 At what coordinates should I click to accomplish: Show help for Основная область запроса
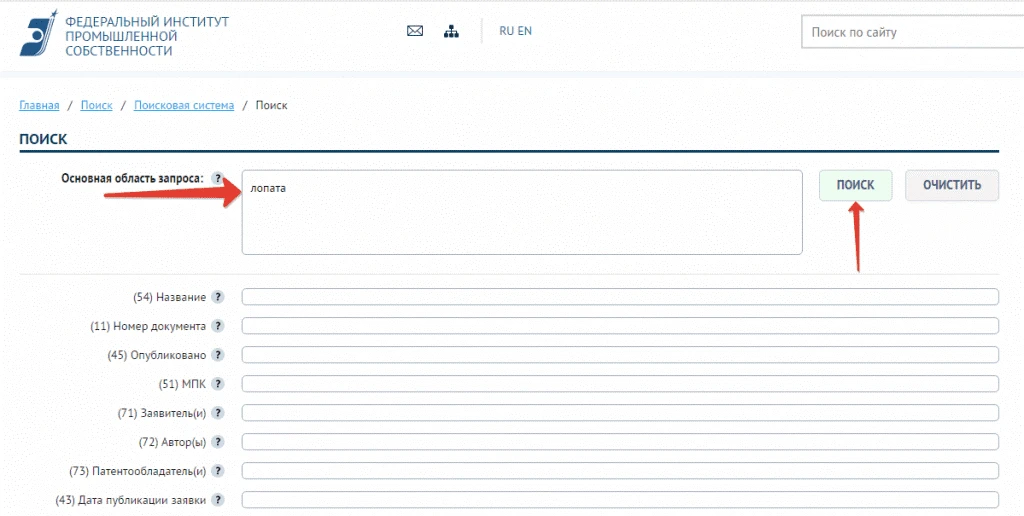coord(218,178)
